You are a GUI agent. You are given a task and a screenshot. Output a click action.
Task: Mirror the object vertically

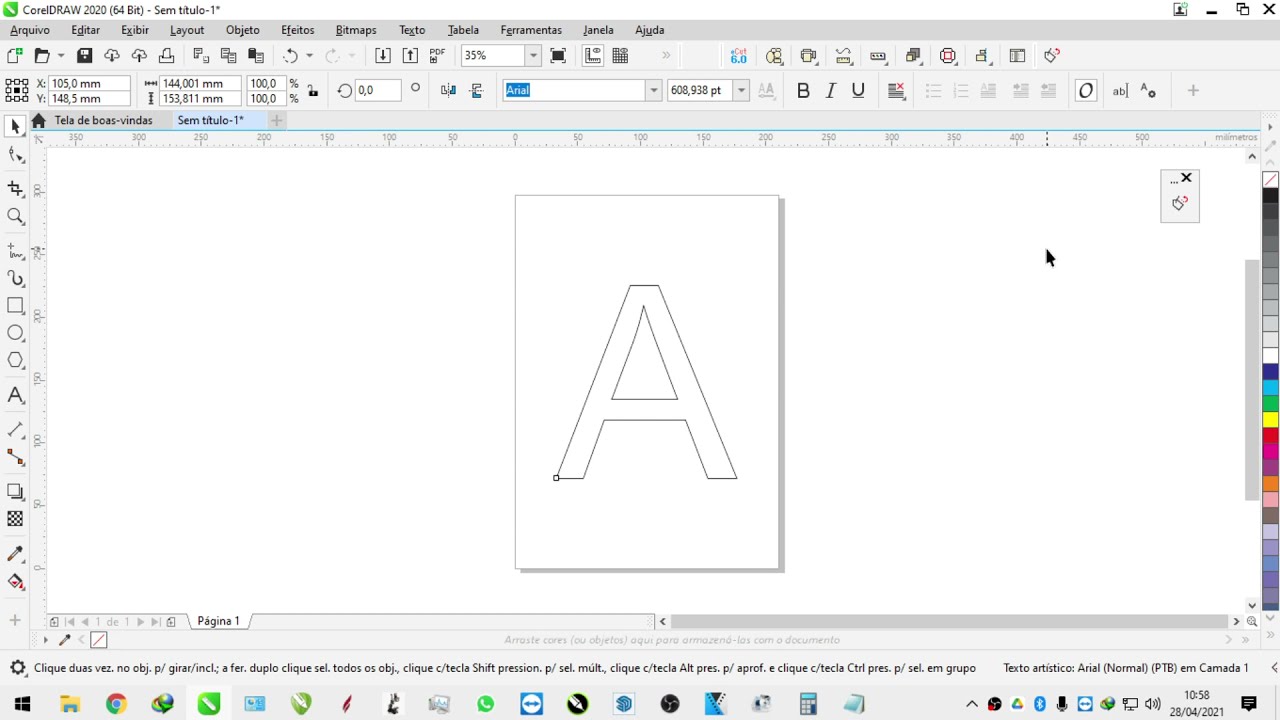pos(476,90)
